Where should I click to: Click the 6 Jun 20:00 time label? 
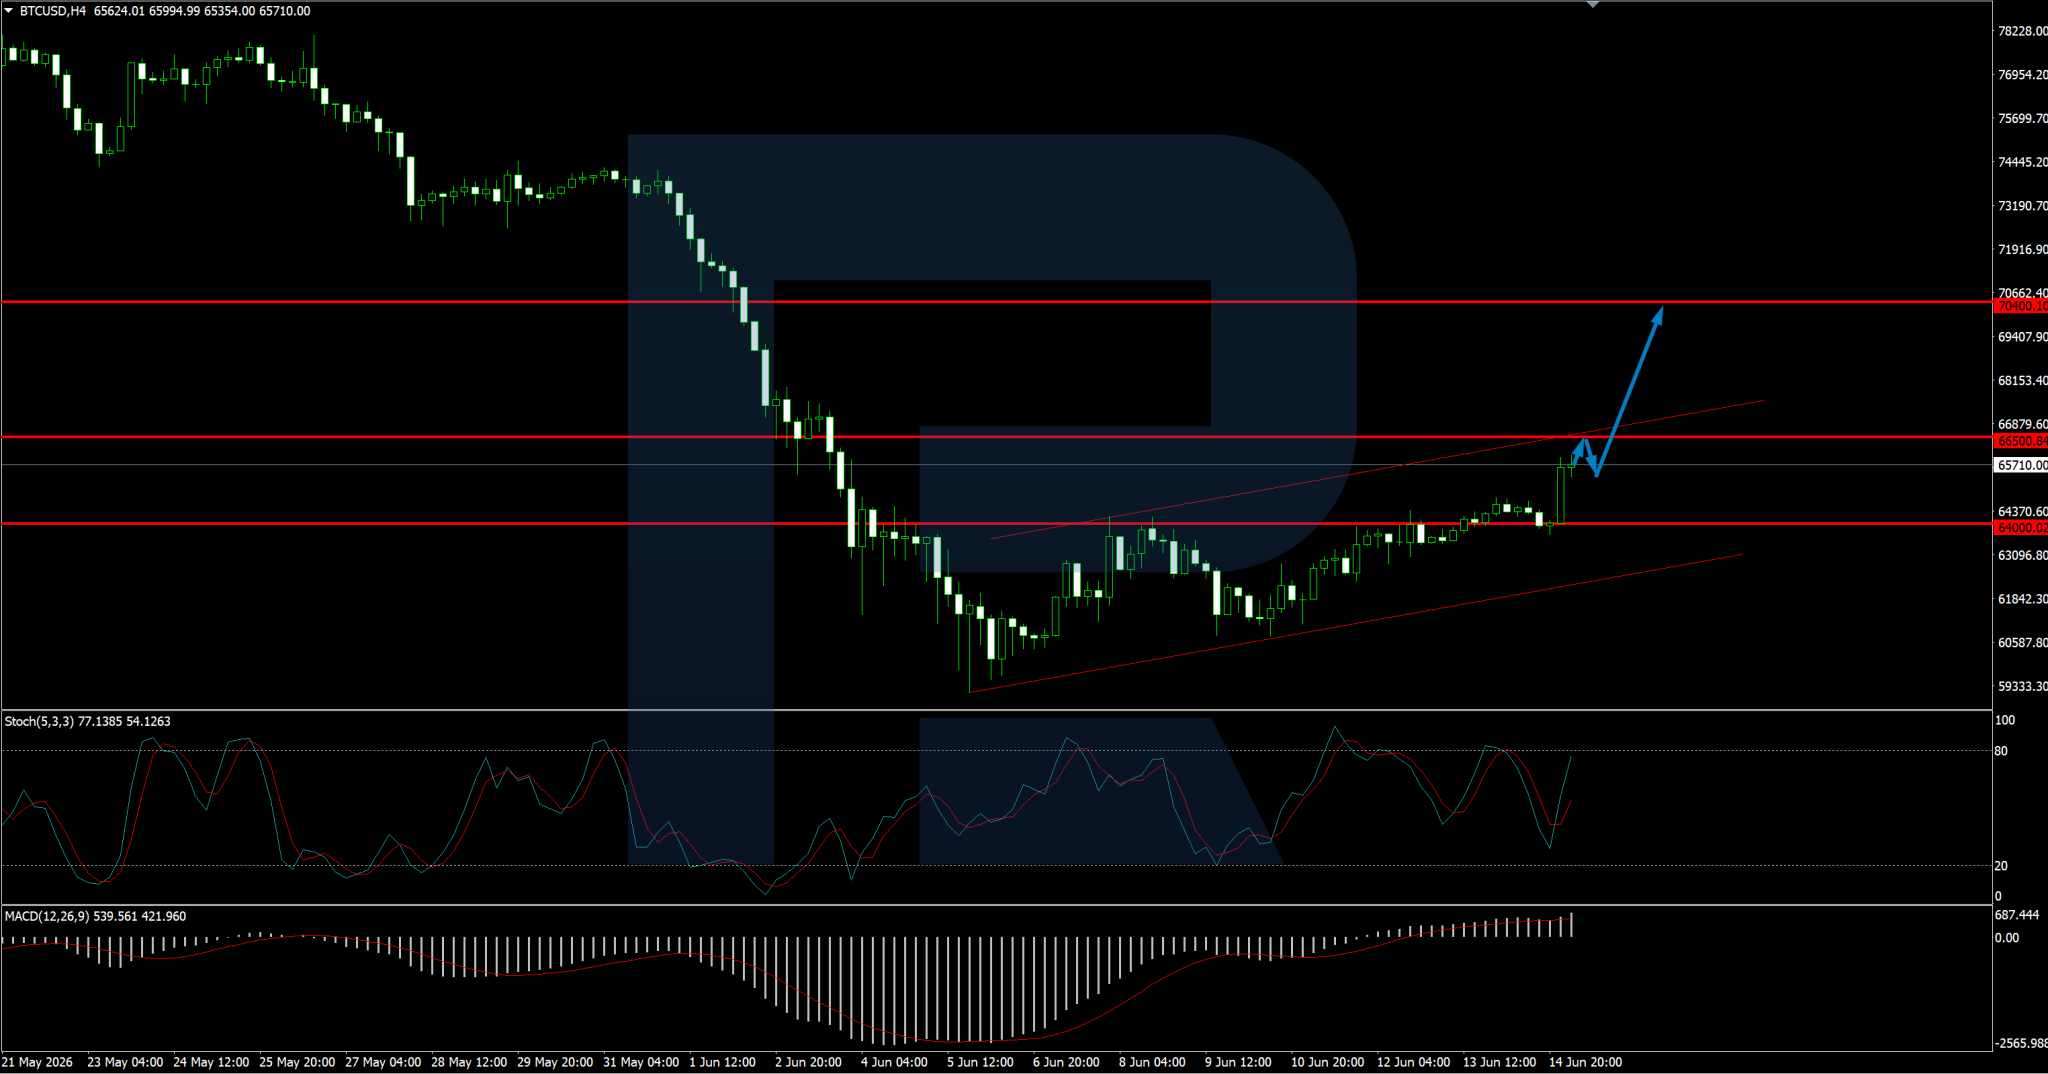[1066, 1062]
